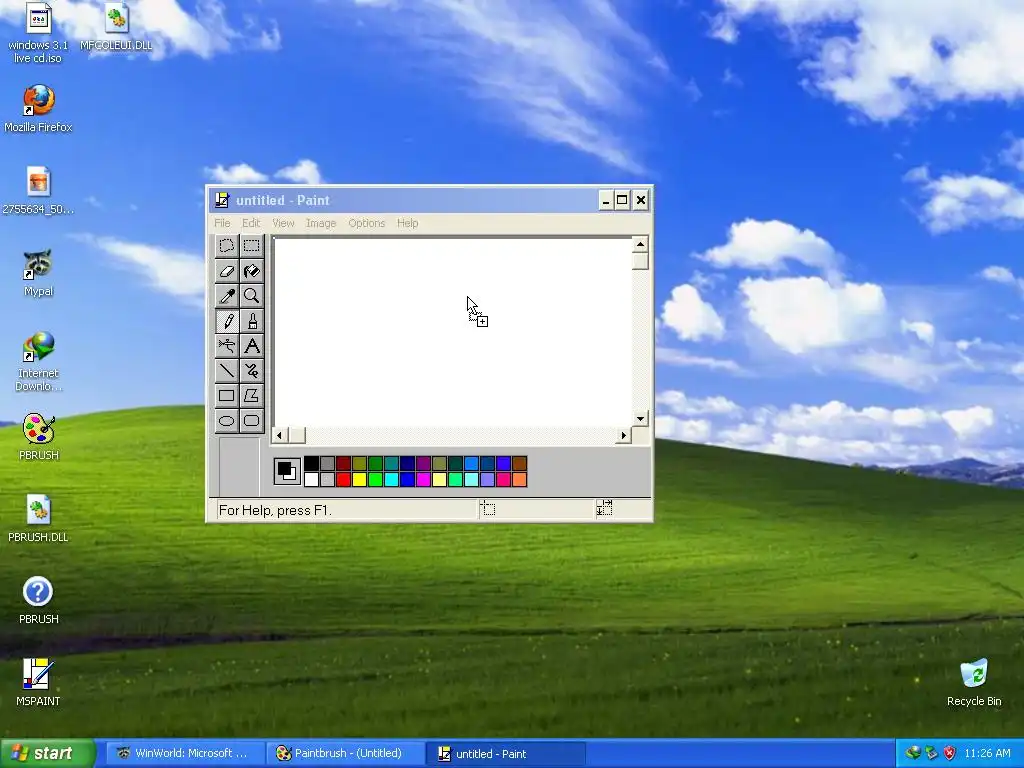This screenshot has height=768, width=1024.
Task: Click the white drawing canvas
Action: [x=453, y=332]
